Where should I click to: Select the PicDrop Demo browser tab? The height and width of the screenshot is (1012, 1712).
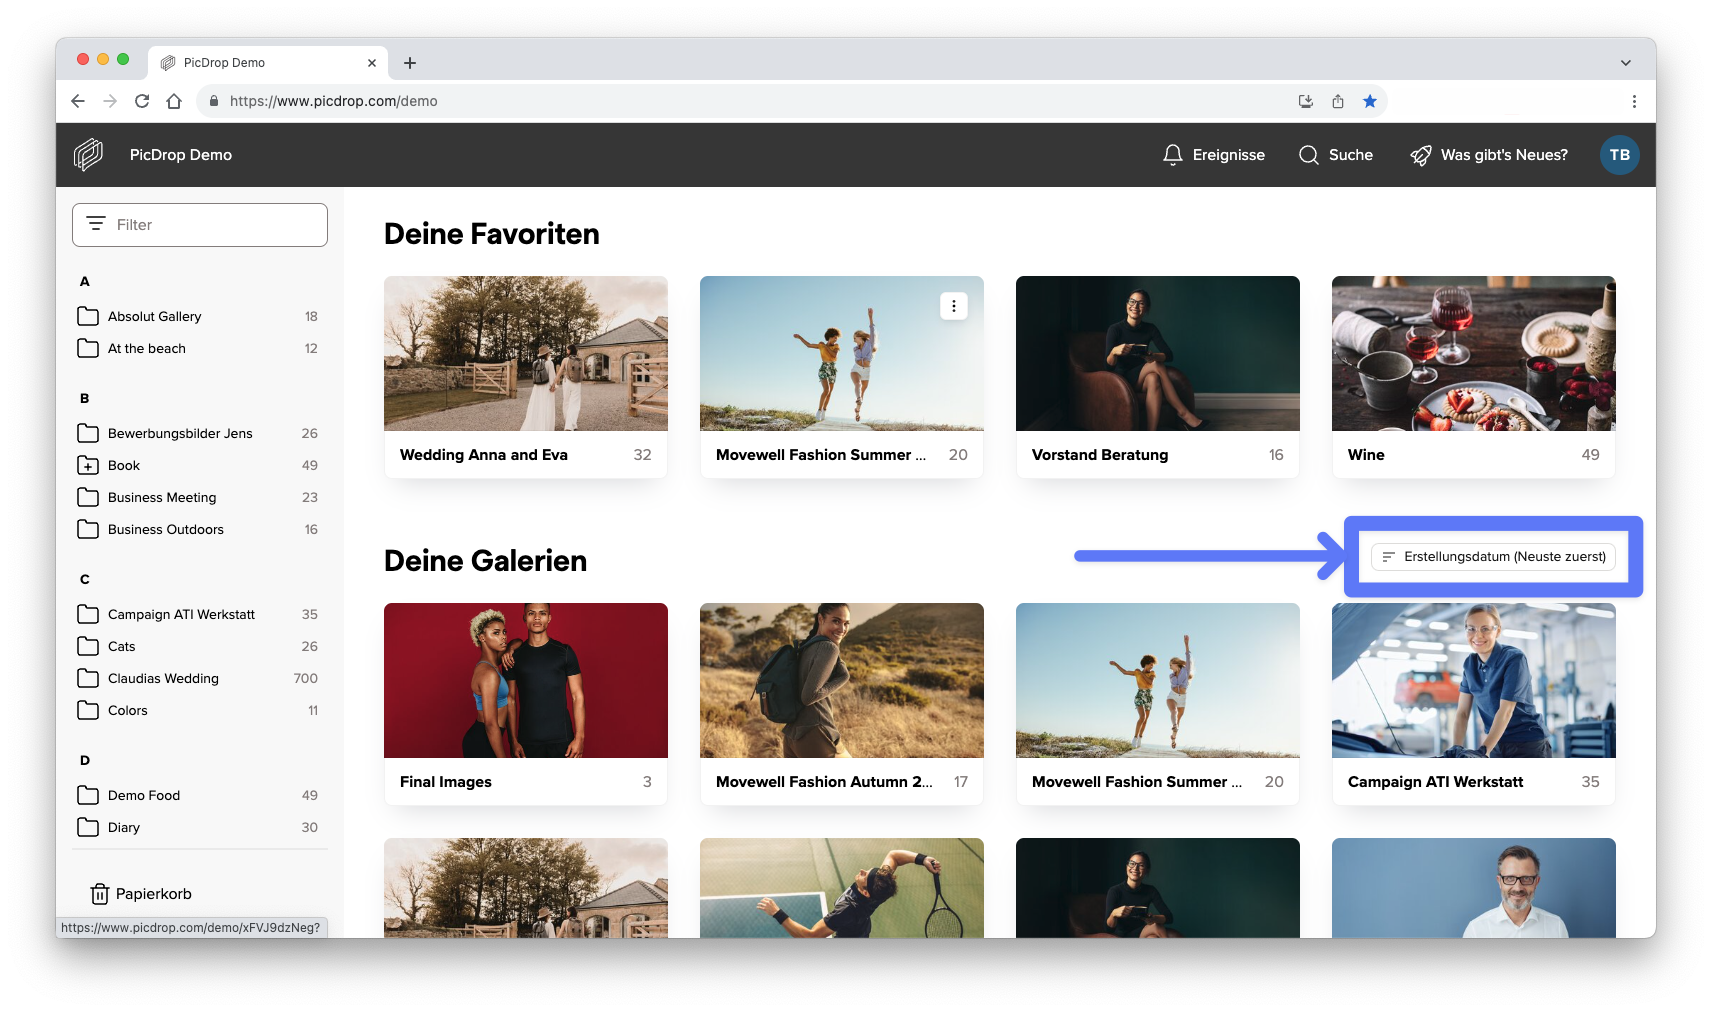tap(268, 63)
